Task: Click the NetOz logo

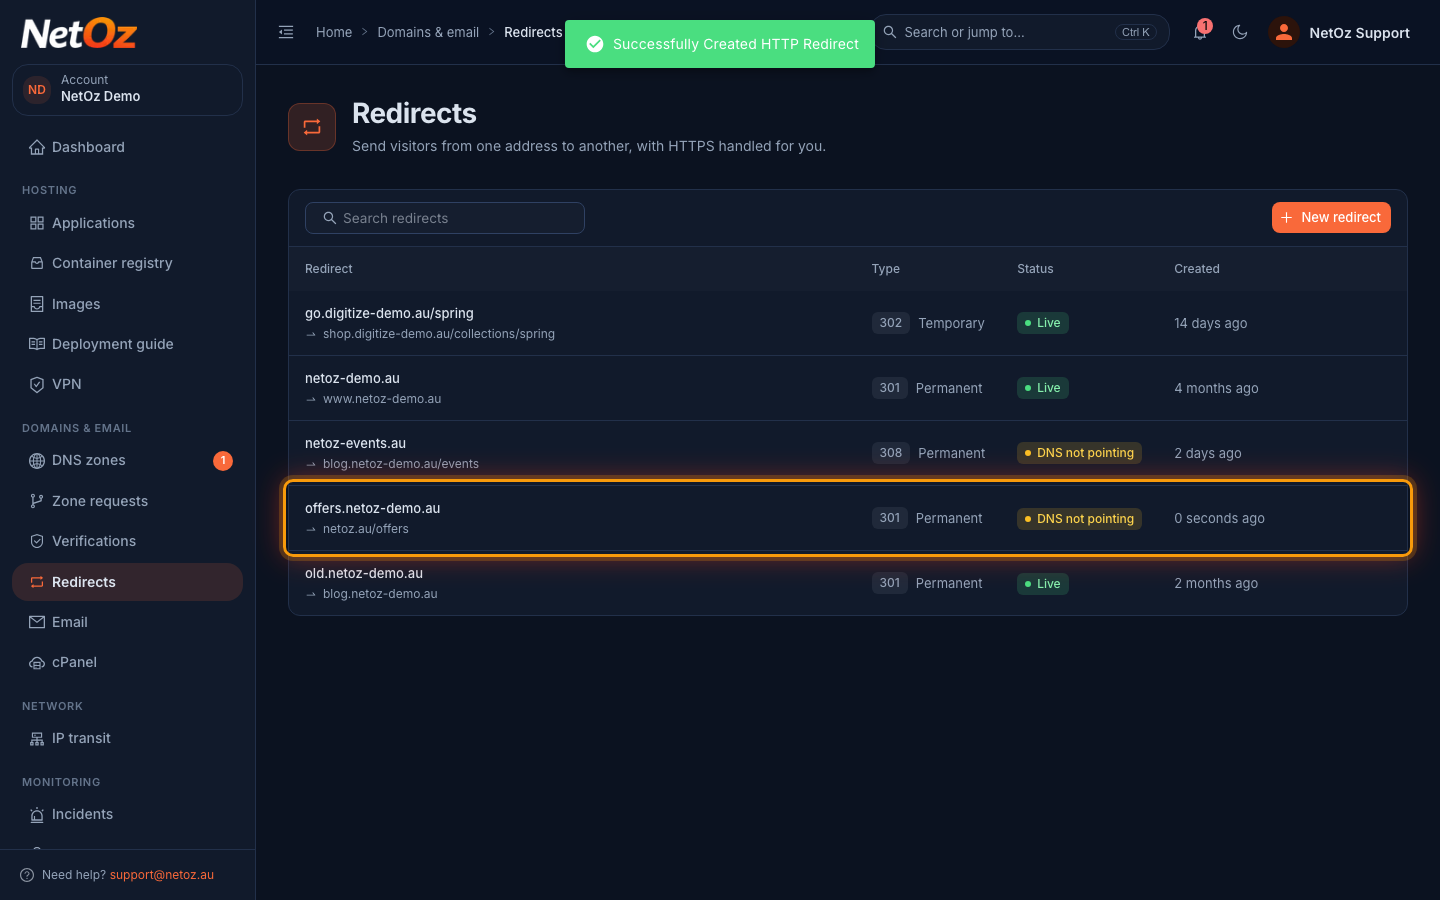Action: (79, 34)
